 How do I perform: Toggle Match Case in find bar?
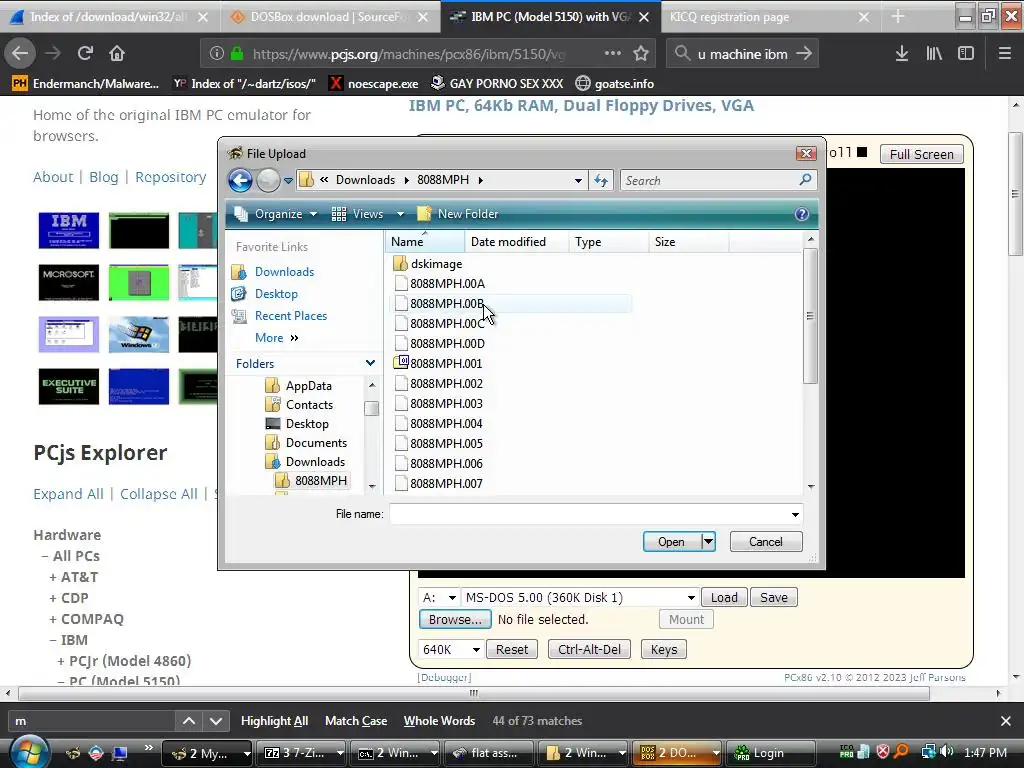(356, 721)
